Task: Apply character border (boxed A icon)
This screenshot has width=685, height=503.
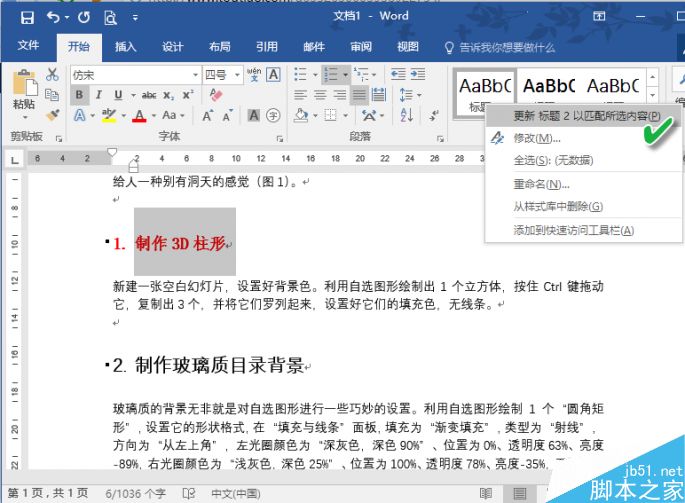Action: (x=274, y=75)
